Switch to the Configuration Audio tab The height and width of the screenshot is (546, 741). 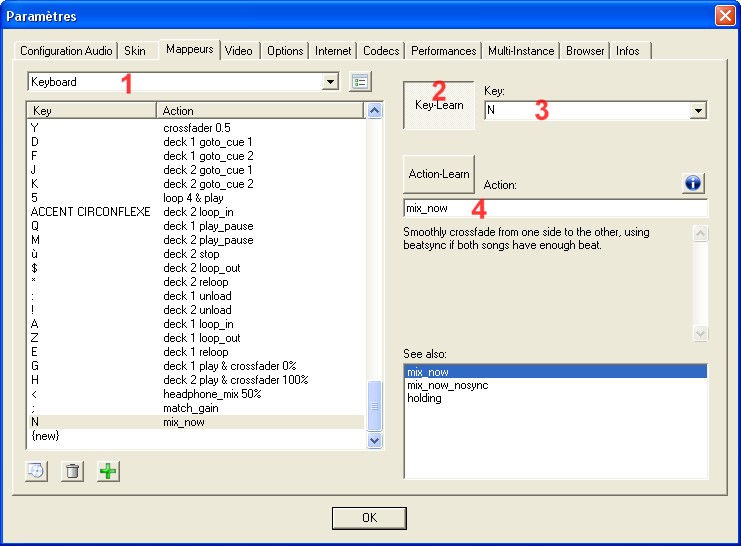coord(66,50)
